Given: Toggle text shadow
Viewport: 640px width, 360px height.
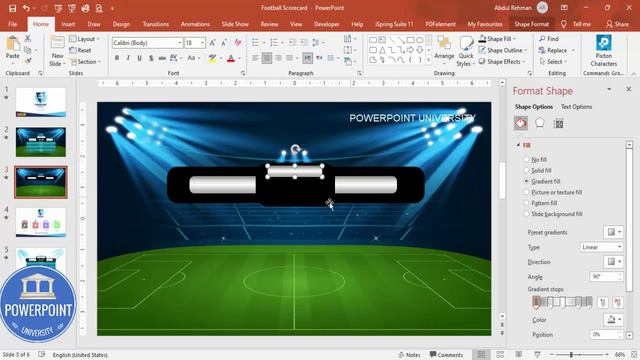Looking at the screenshot, I should point(151,58).
